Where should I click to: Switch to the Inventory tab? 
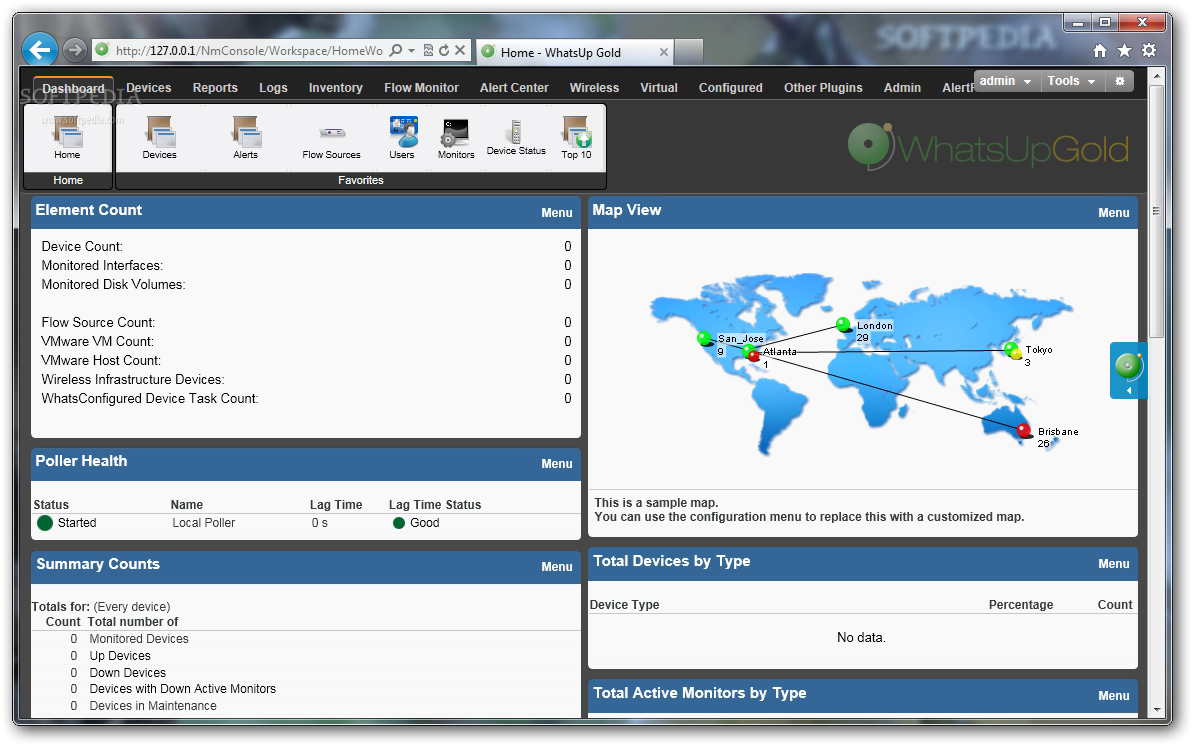point(336,88)
